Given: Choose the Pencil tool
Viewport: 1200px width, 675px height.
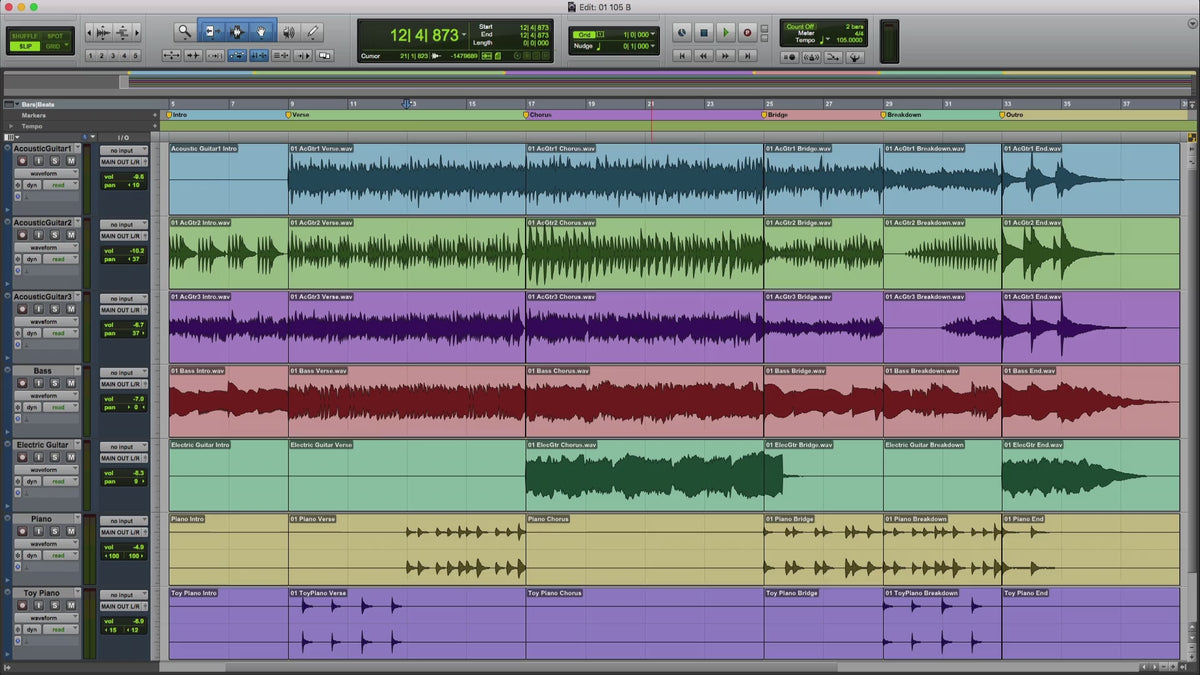Looking at the screenshot, I should (x=313, y=32).
